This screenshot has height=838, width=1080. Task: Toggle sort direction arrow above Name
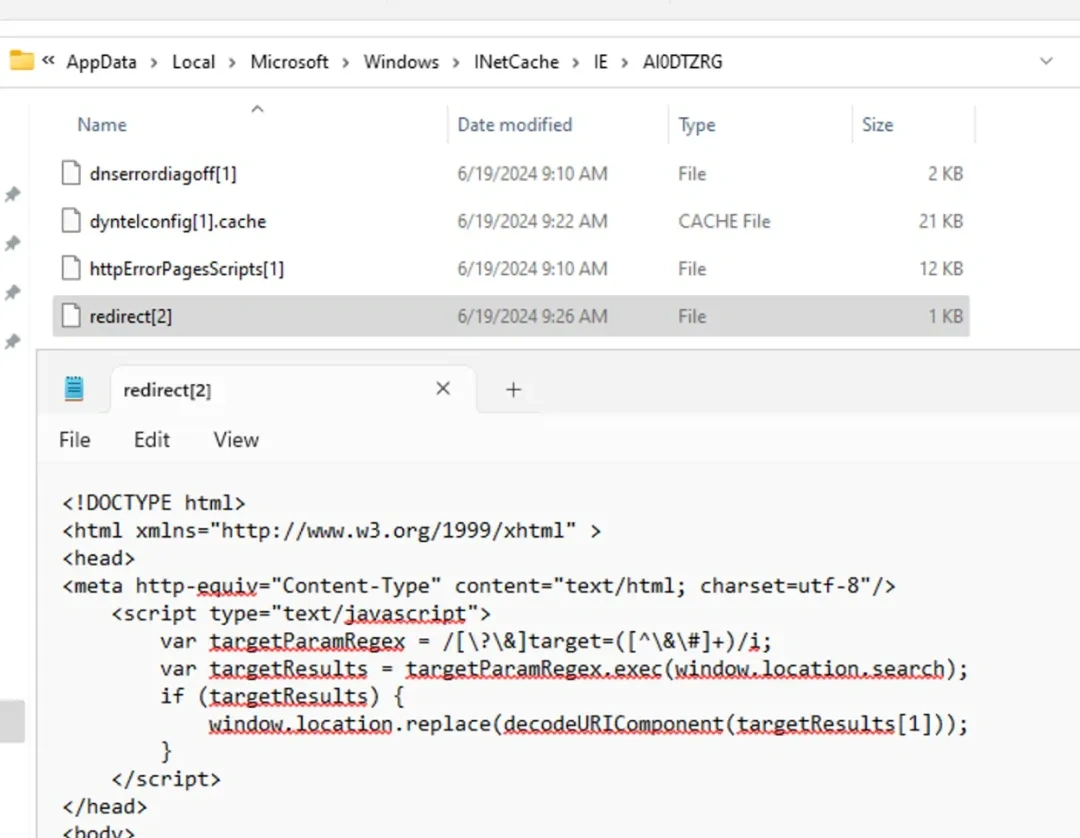point(257,109)
